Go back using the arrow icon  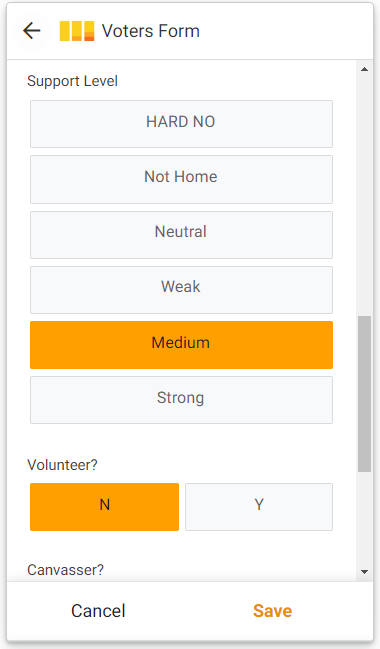tap(31, 31)
